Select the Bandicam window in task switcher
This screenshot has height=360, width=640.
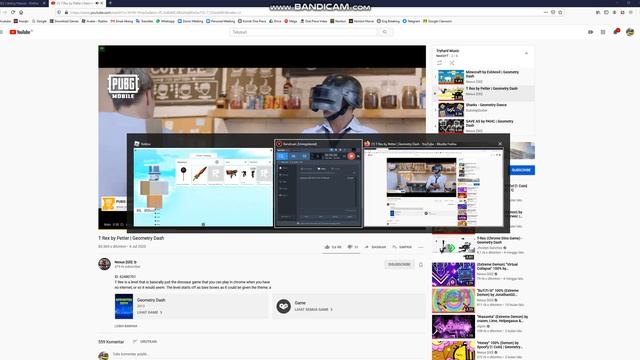tap(318, 184)
